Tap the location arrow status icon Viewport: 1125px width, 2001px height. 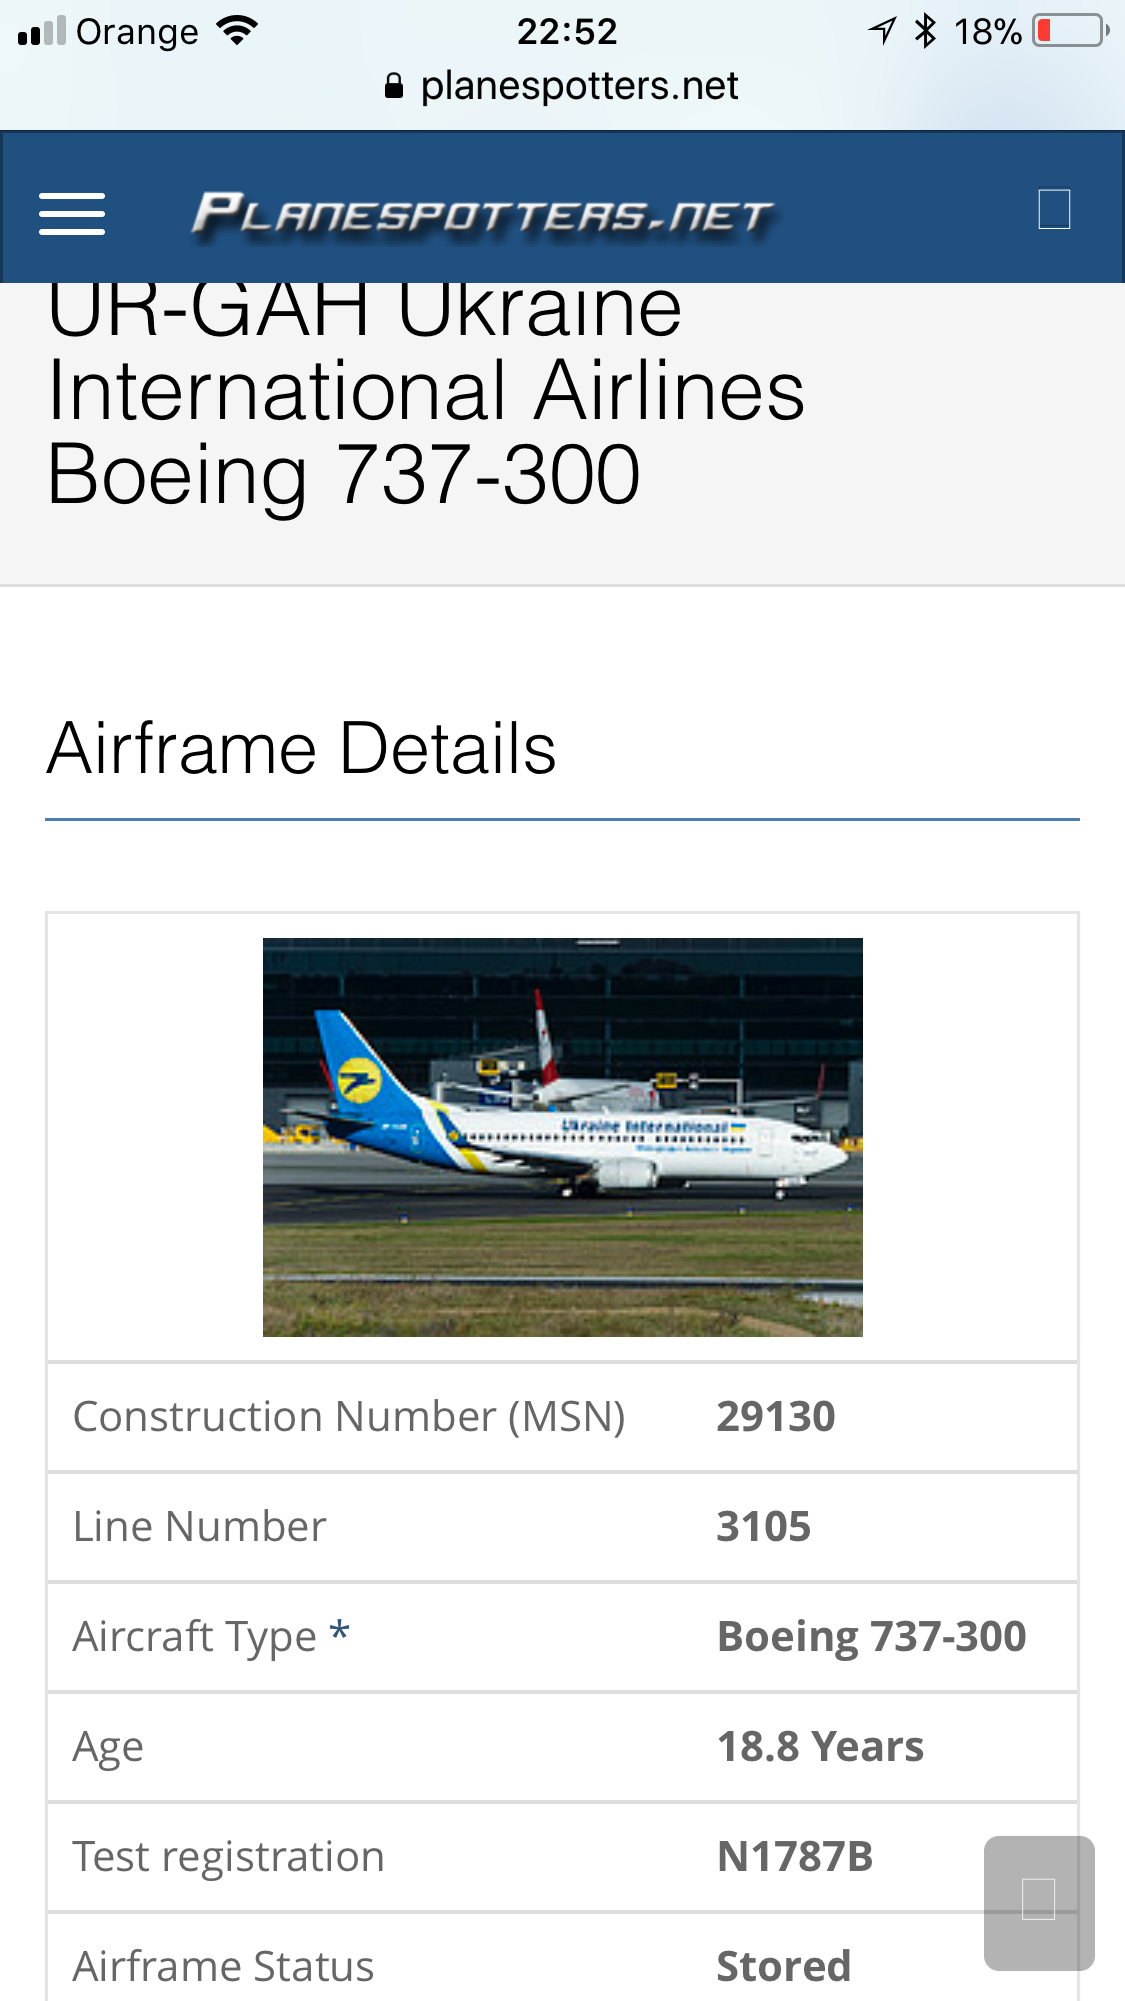(x=882, y=31)
